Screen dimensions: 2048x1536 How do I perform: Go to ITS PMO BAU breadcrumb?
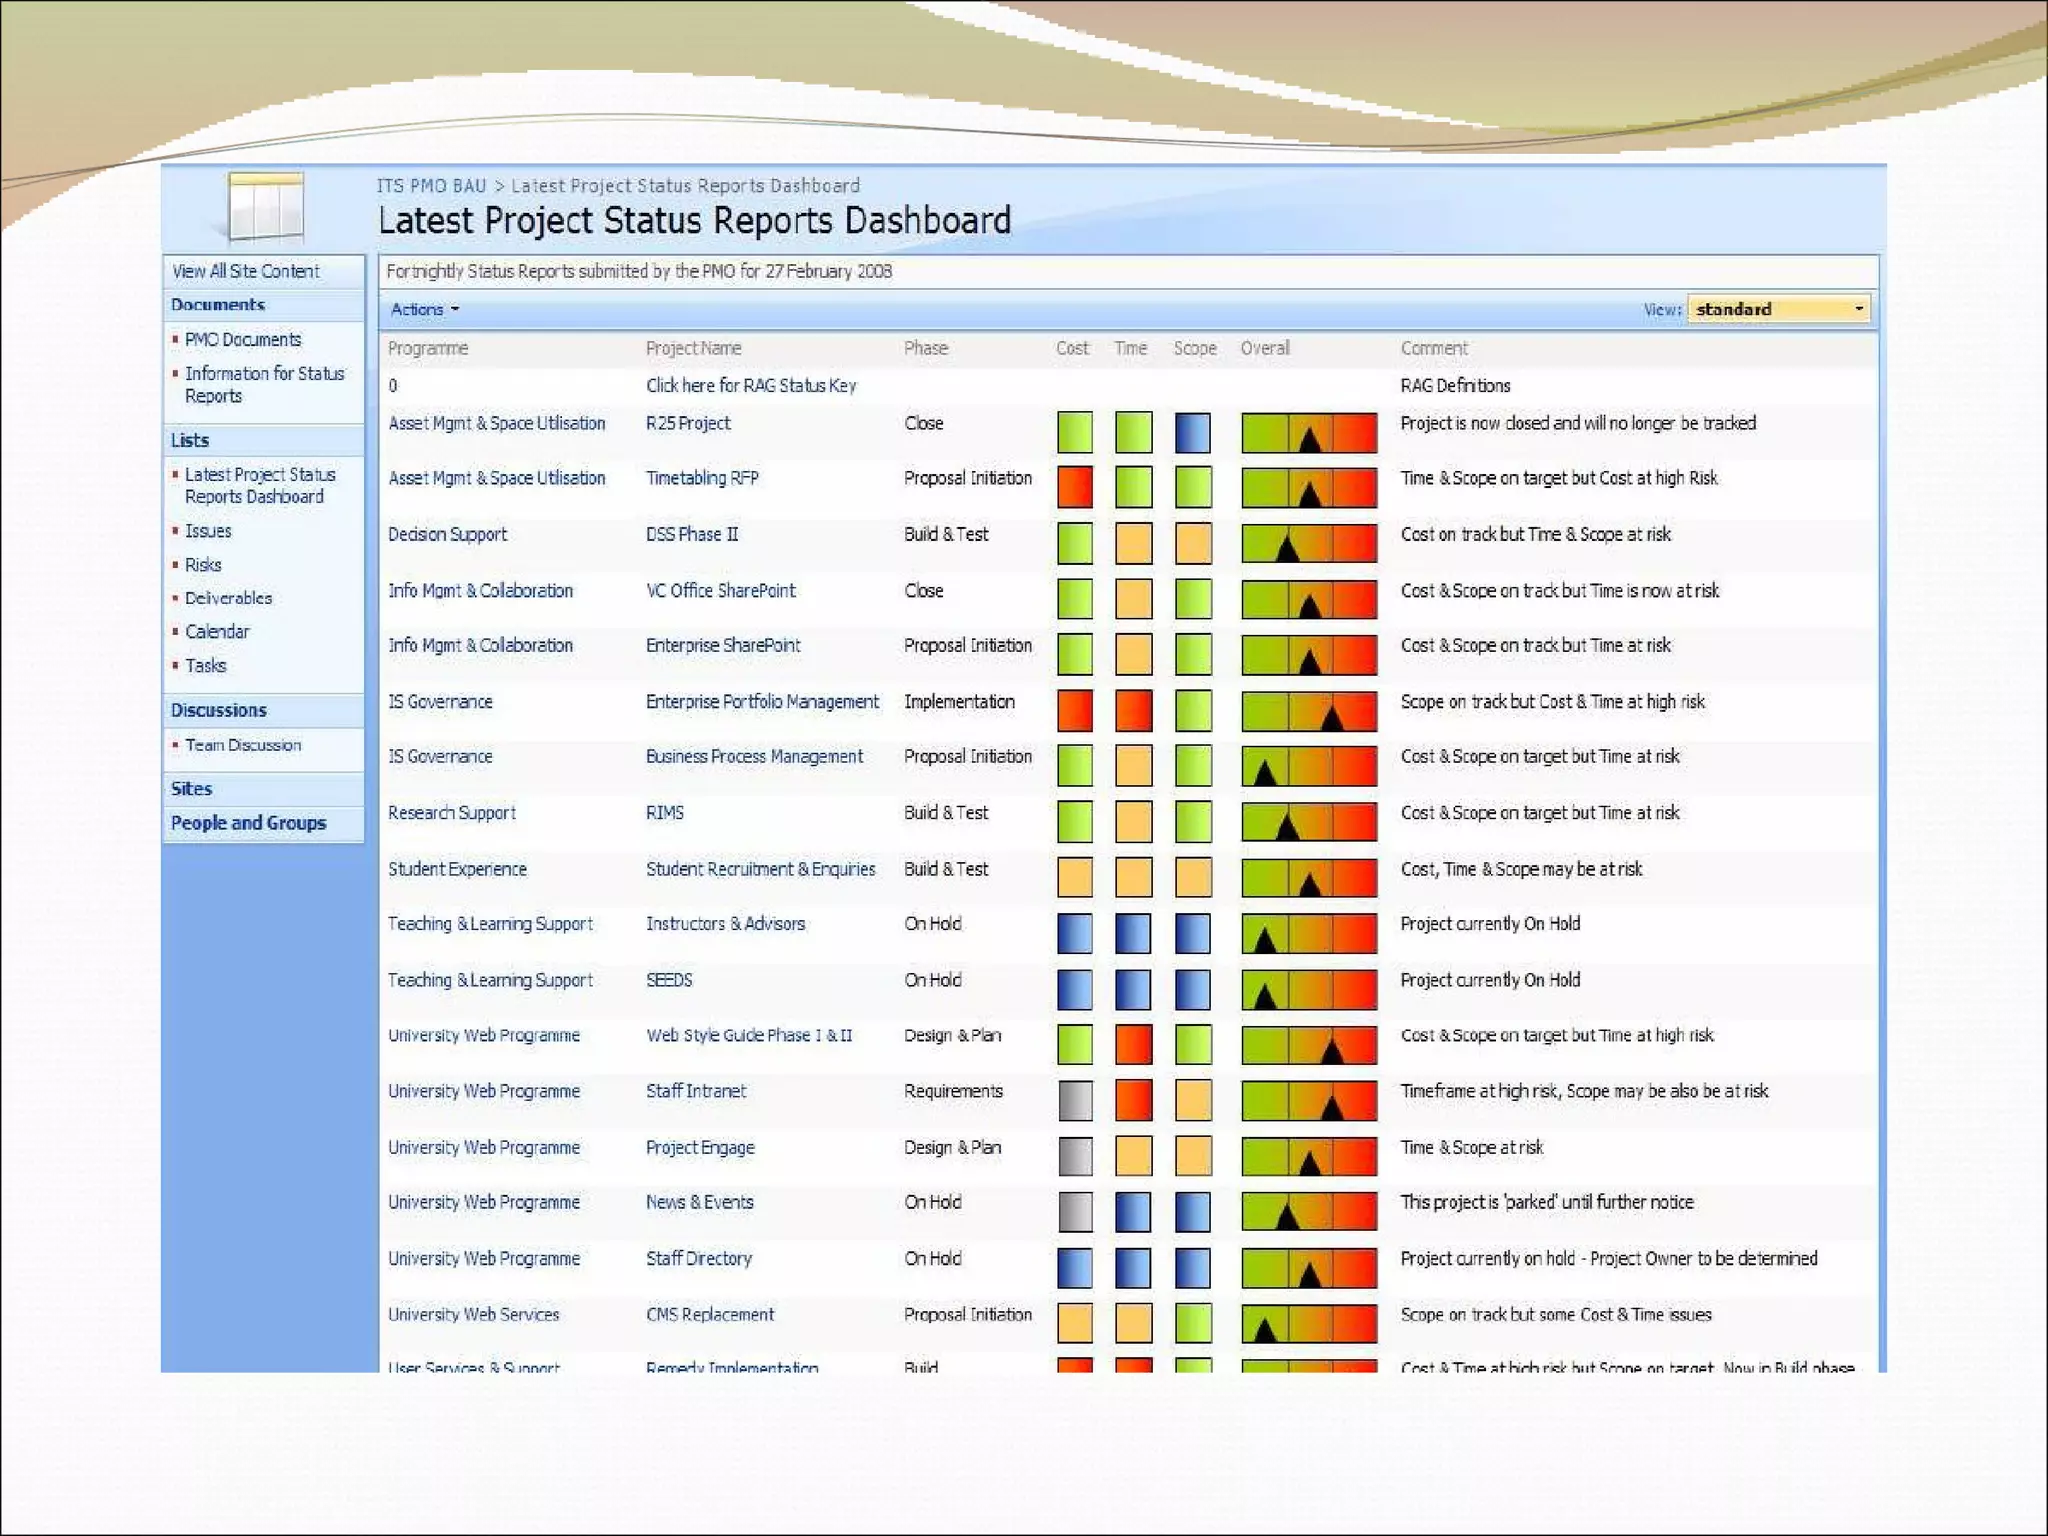[x=431, y=186]
